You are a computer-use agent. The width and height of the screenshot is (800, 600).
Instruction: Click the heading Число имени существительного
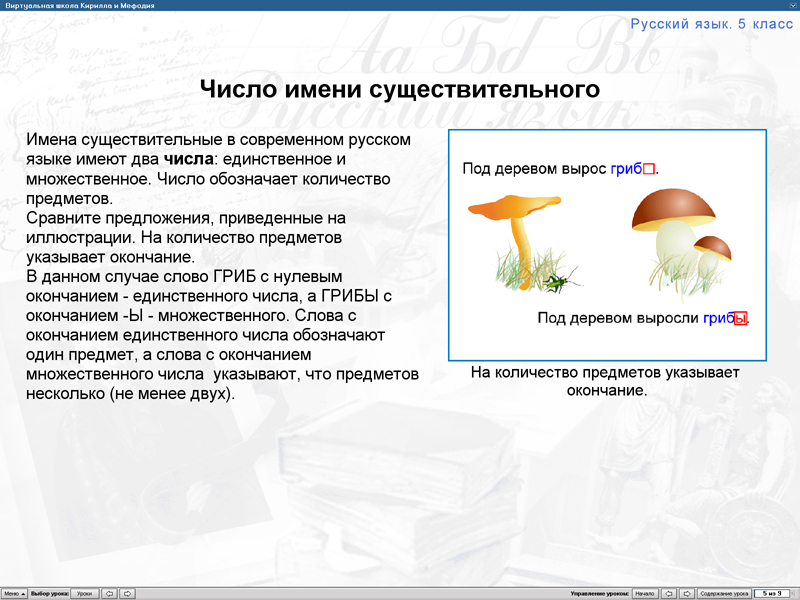[x=400, y=88]
